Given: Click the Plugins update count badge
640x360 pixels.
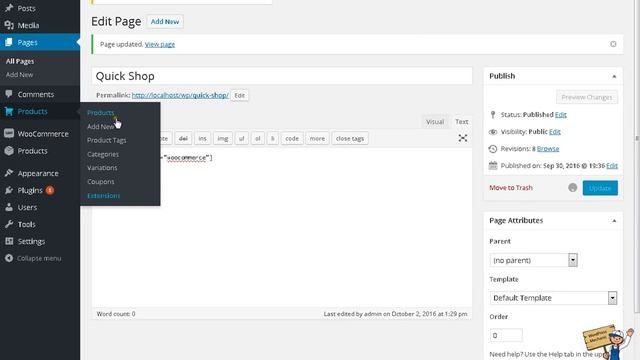Looking at the screenshot, I should (x=50, y=190).
